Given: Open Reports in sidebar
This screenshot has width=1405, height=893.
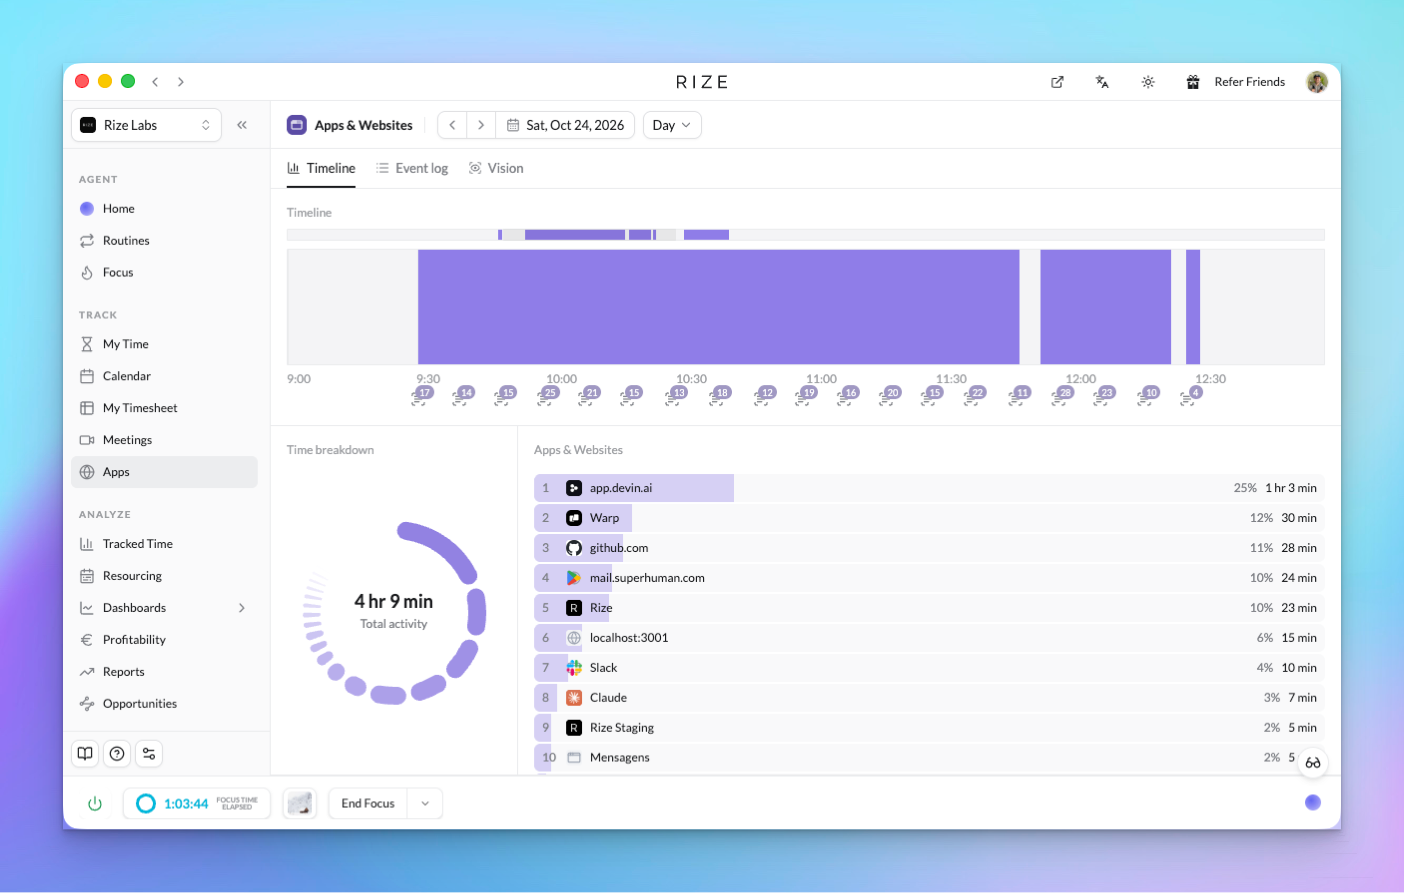Looking at the screenshot, I should (164, 672).
